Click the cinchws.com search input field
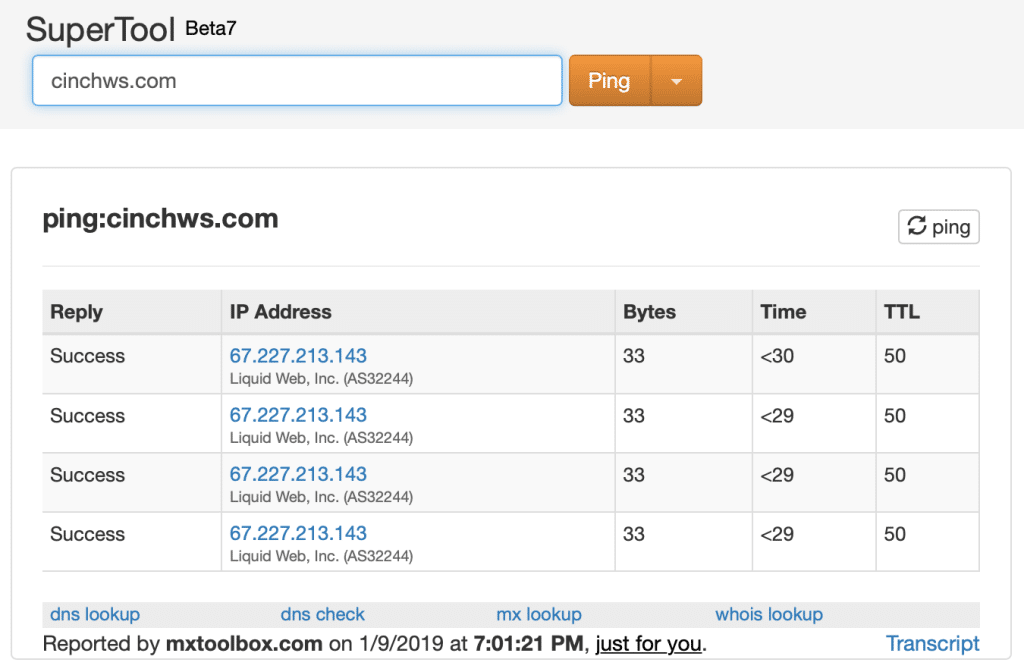The width and height of the screenshot is (1024, 672). [297, 81]
